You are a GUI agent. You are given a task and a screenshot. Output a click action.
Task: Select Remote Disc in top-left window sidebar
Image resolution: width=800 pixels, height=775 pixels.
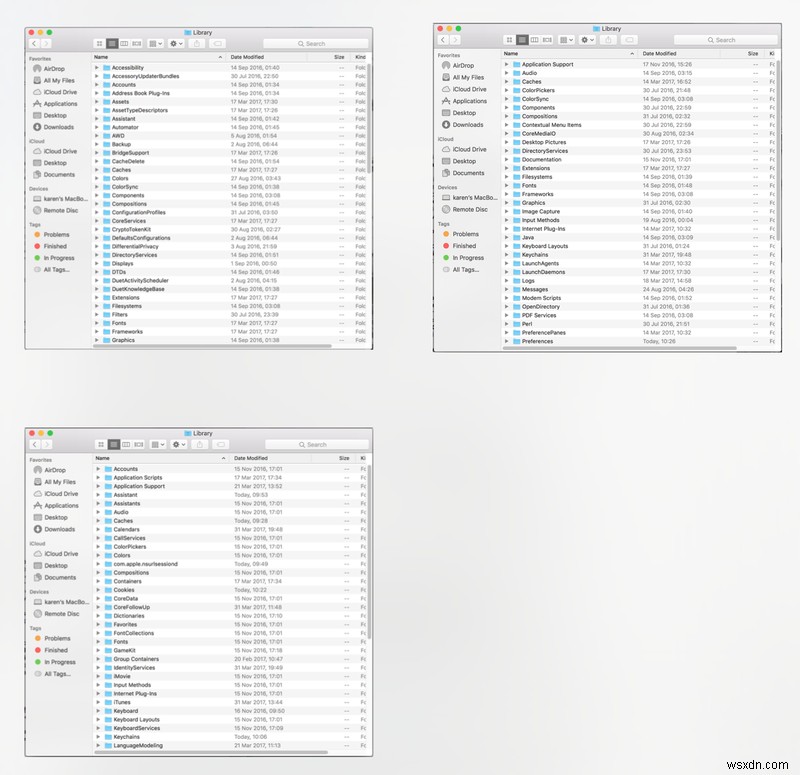[56, 210]
